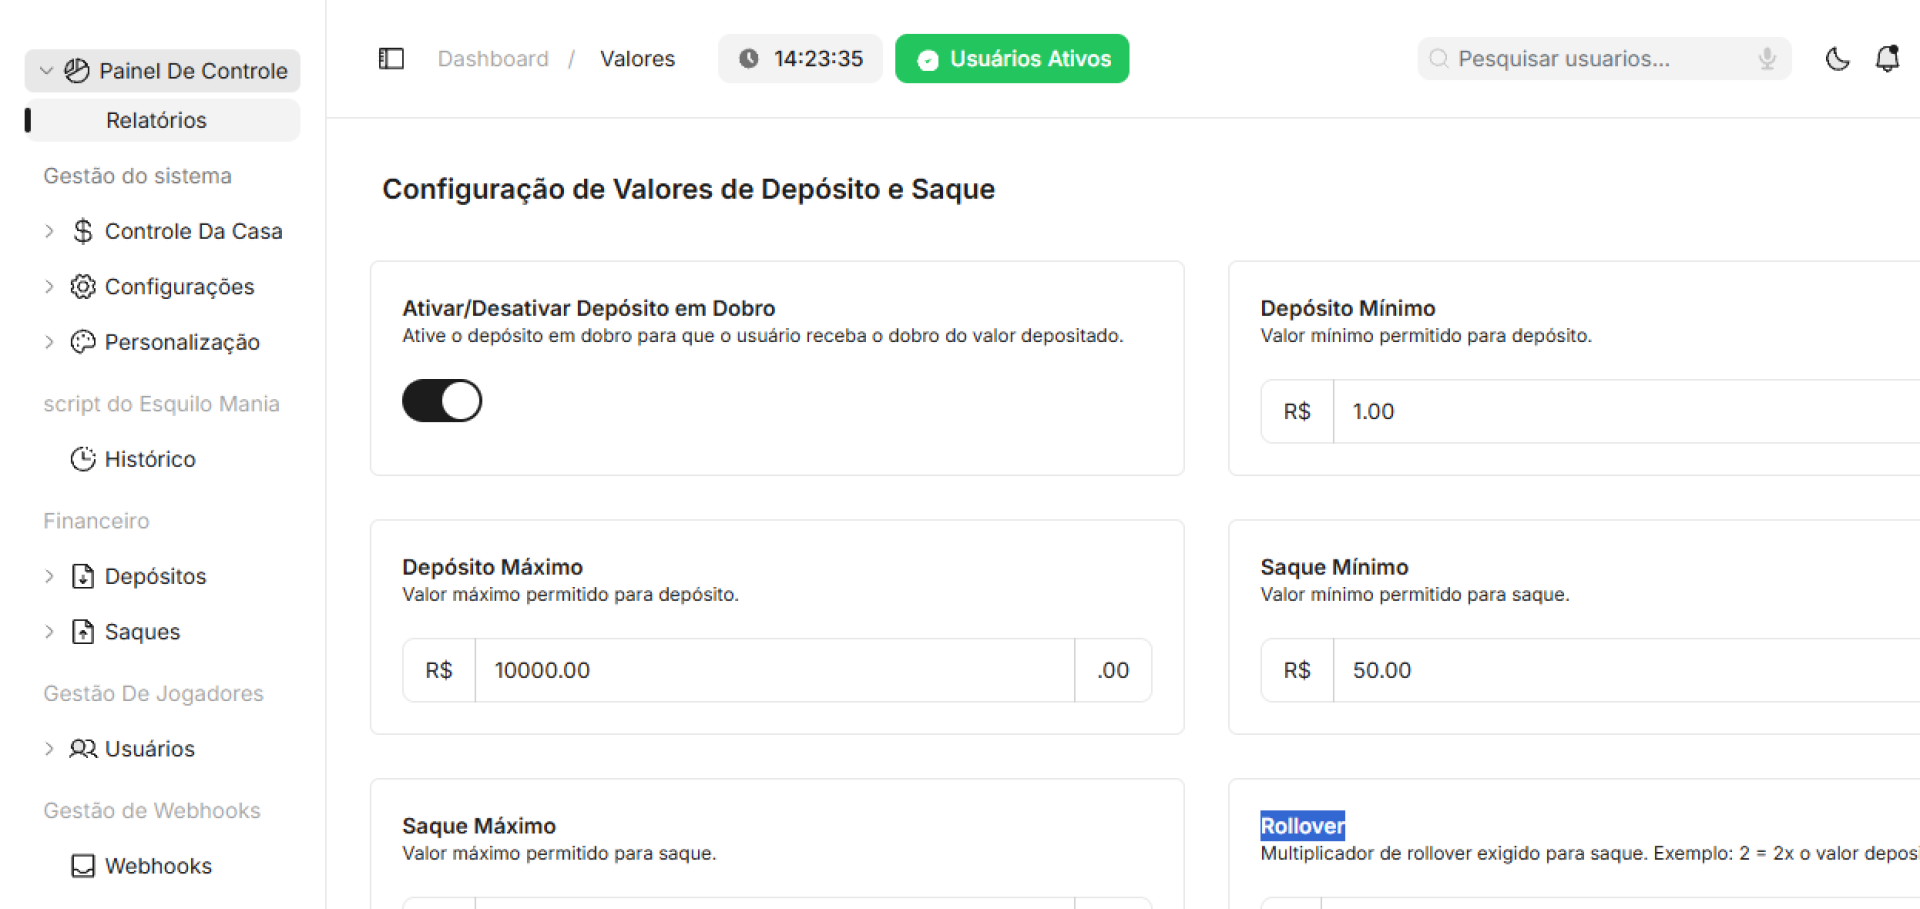Click the Usuários Ativos green button
1920x909 pixels.
[1012, 59]
